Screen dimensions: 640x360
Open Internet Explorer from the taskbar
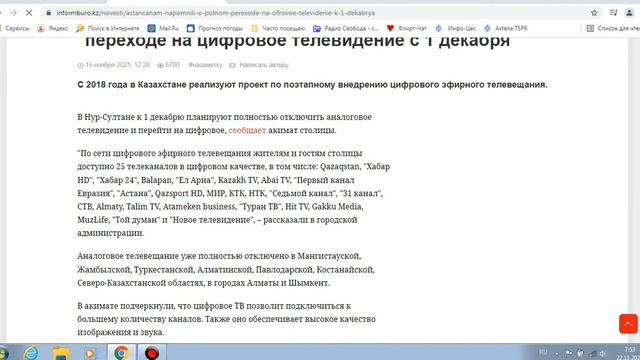[x=31, y=353]
